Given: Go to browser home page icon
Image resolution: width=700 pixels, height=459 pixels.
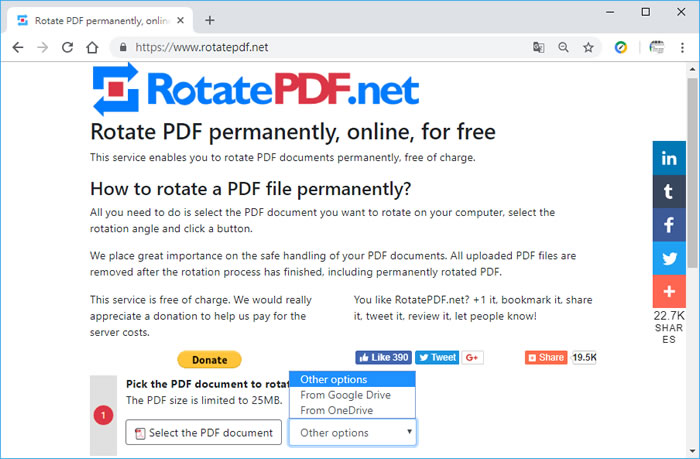Looking at the screenshot, I should point(92,47).
